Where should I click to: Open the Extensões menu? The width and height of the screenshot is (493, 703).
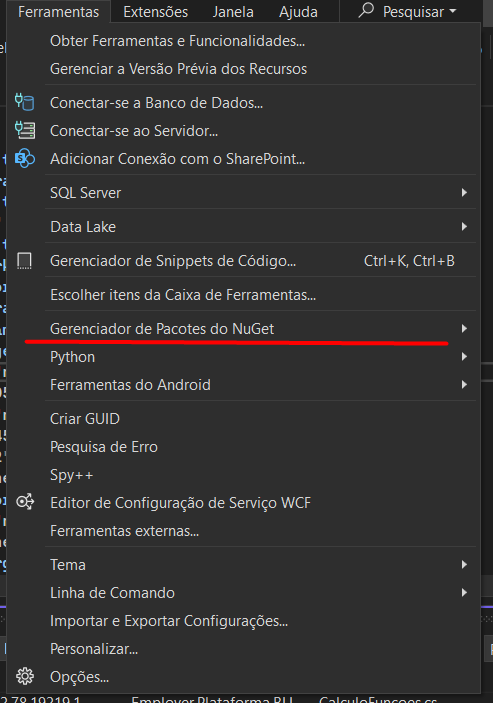click(x=156, y=12)
